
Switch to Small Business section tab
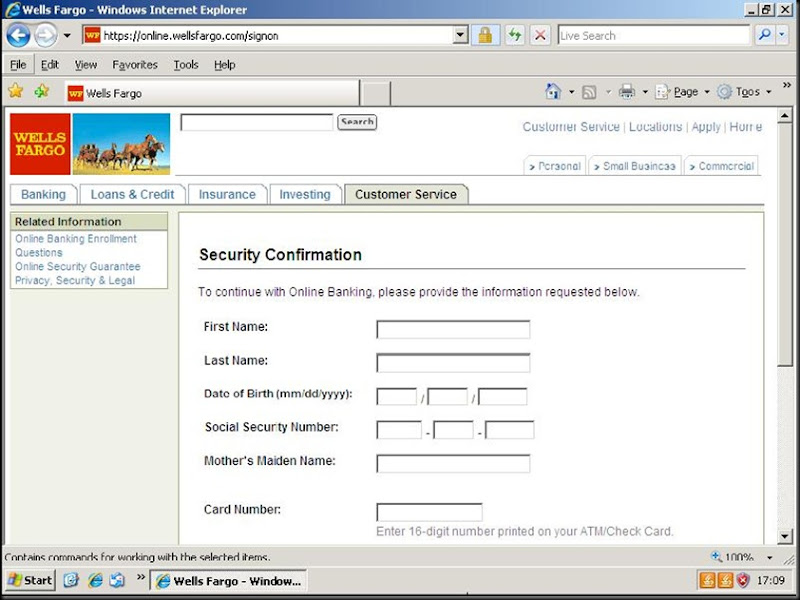click(x=634, y=166)
